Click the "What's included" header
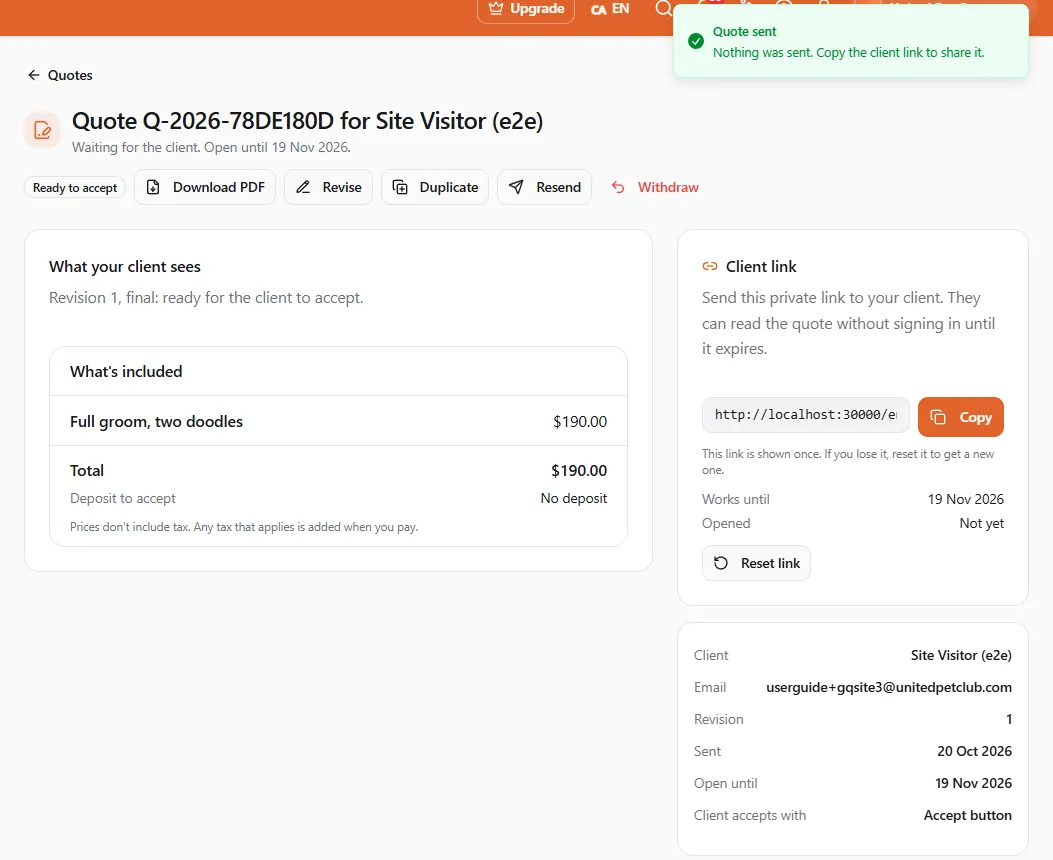 (x=126, y=371)
